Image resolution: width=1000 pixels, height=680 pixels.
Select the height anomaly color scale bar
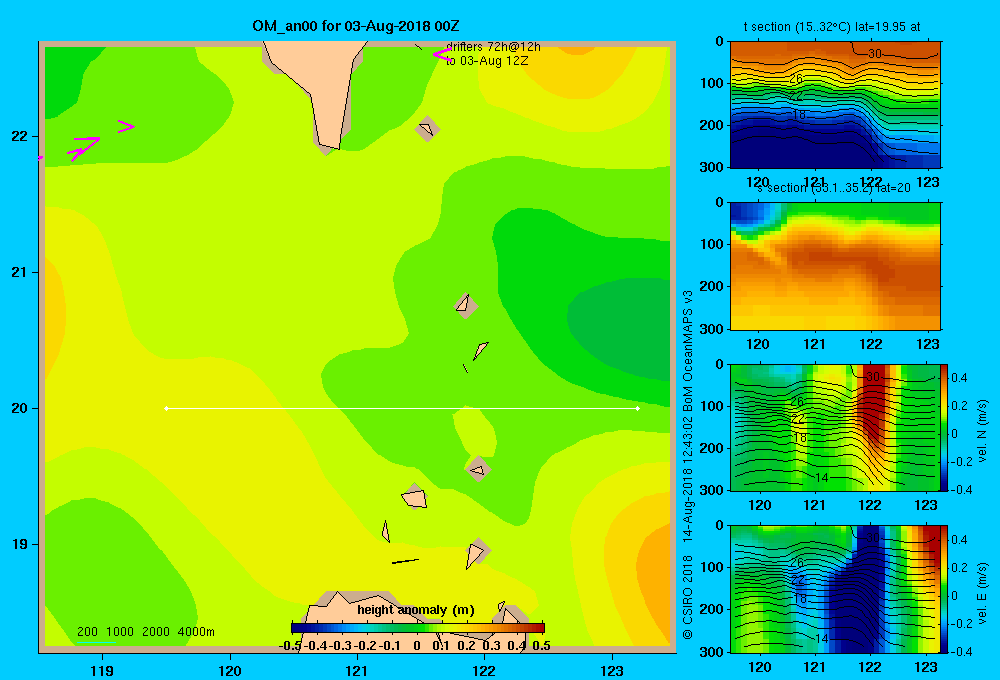[x=418, y=628]
